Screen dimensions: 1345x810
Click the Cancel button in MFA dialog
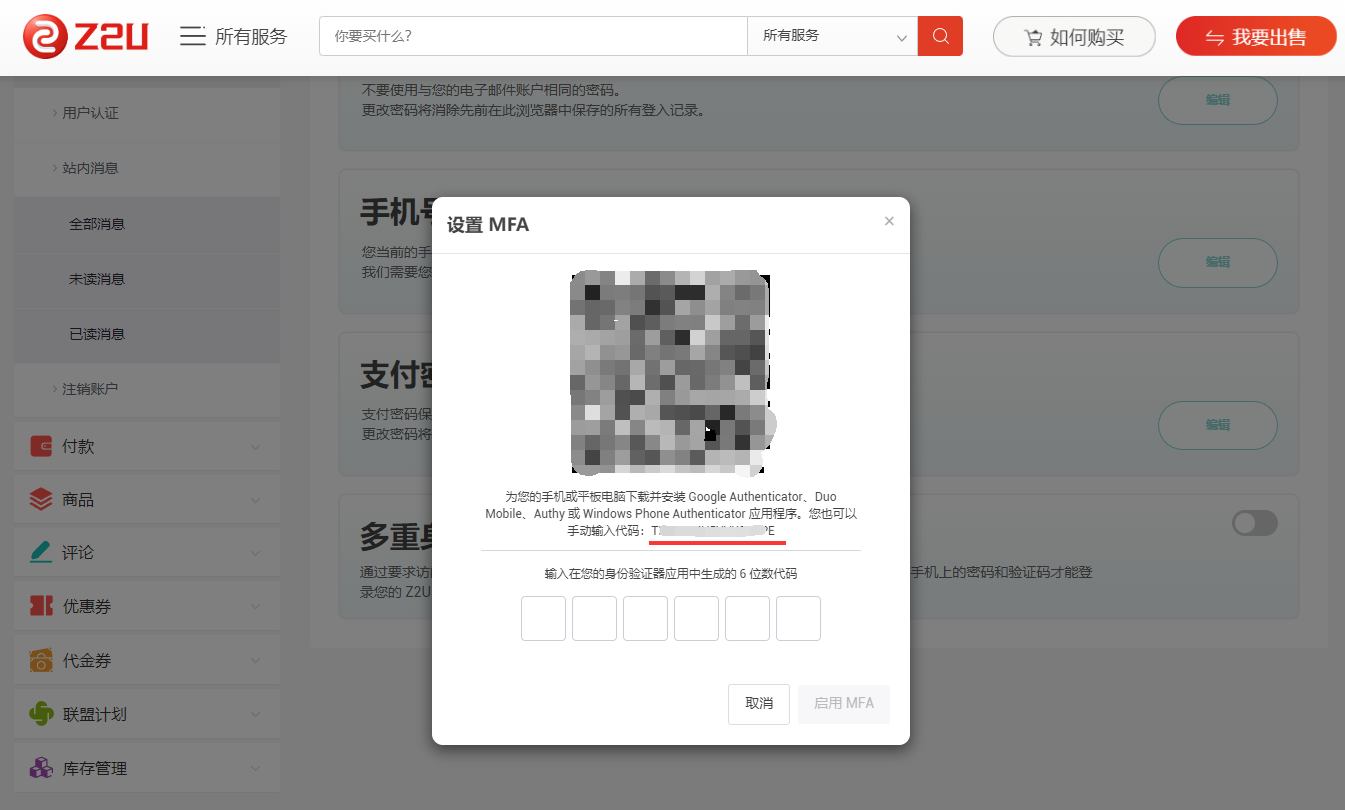click(759, 703)
